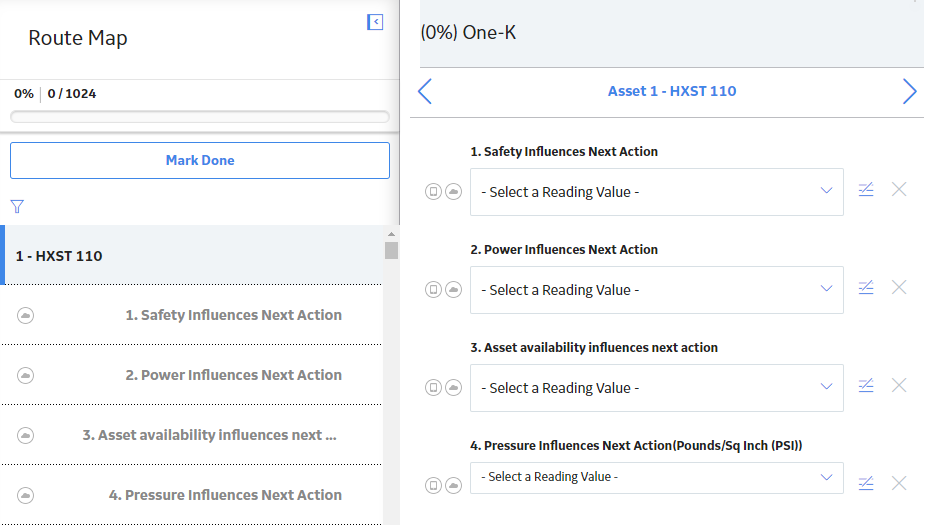
Task: Click the Mark Done button
Action: (200, 160)
